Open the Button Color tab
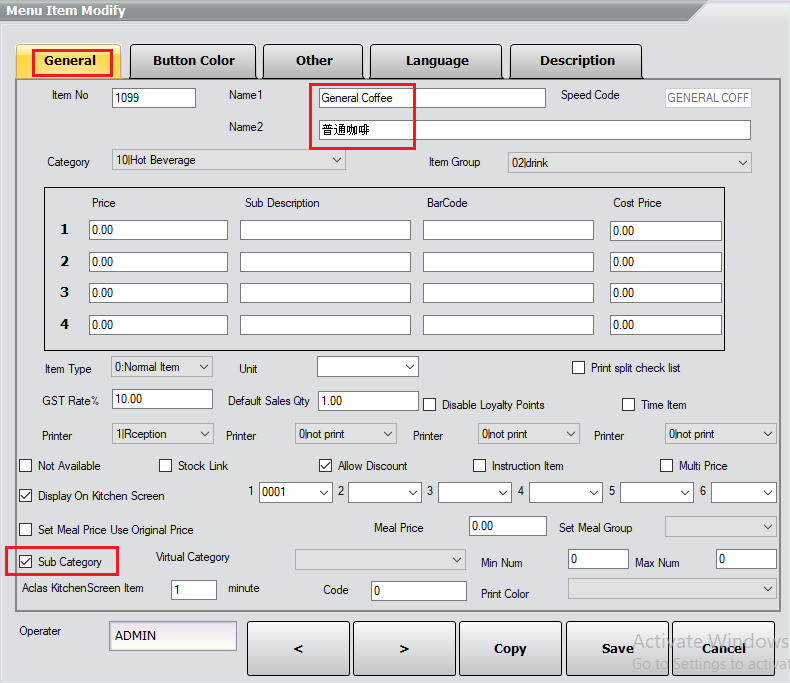This screenshot has width=790, height=683. point(193,61)
